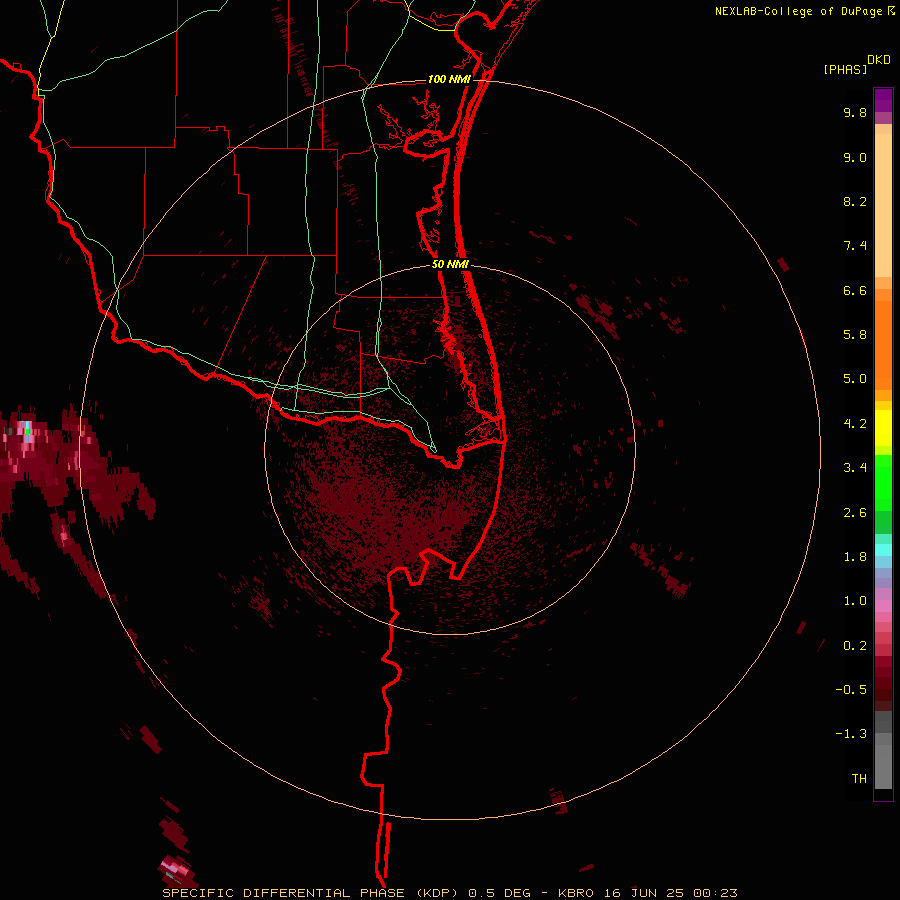Screen dimensions: 900x900
Task: Click the DKD label above the color scale
Action: (879, 60)
